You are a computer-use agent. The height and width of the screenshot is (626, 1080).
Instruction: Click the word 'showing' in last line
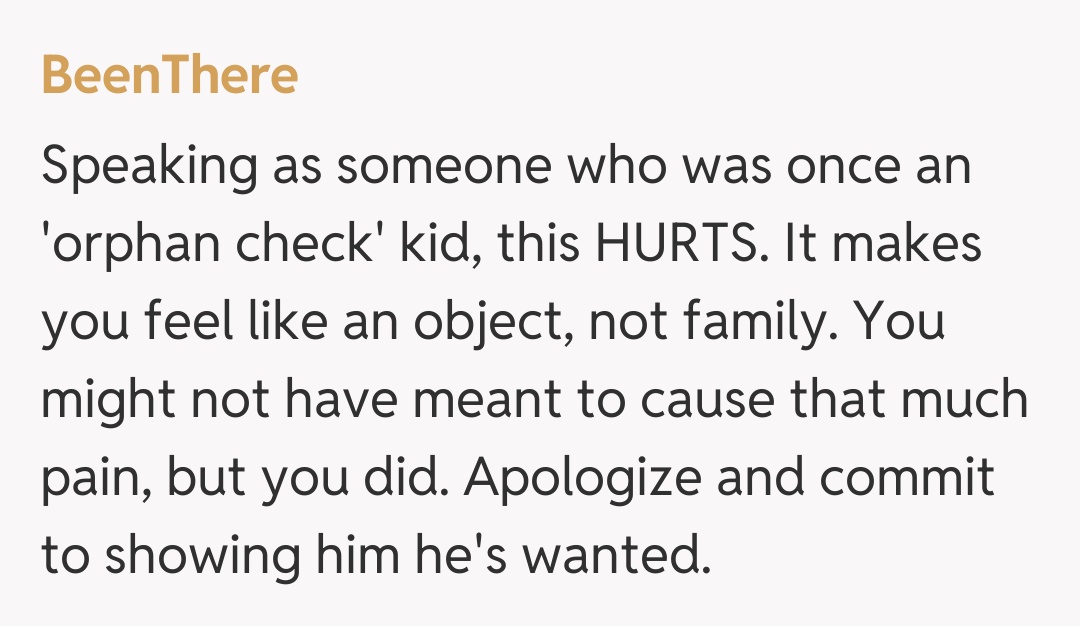point(204,557)
